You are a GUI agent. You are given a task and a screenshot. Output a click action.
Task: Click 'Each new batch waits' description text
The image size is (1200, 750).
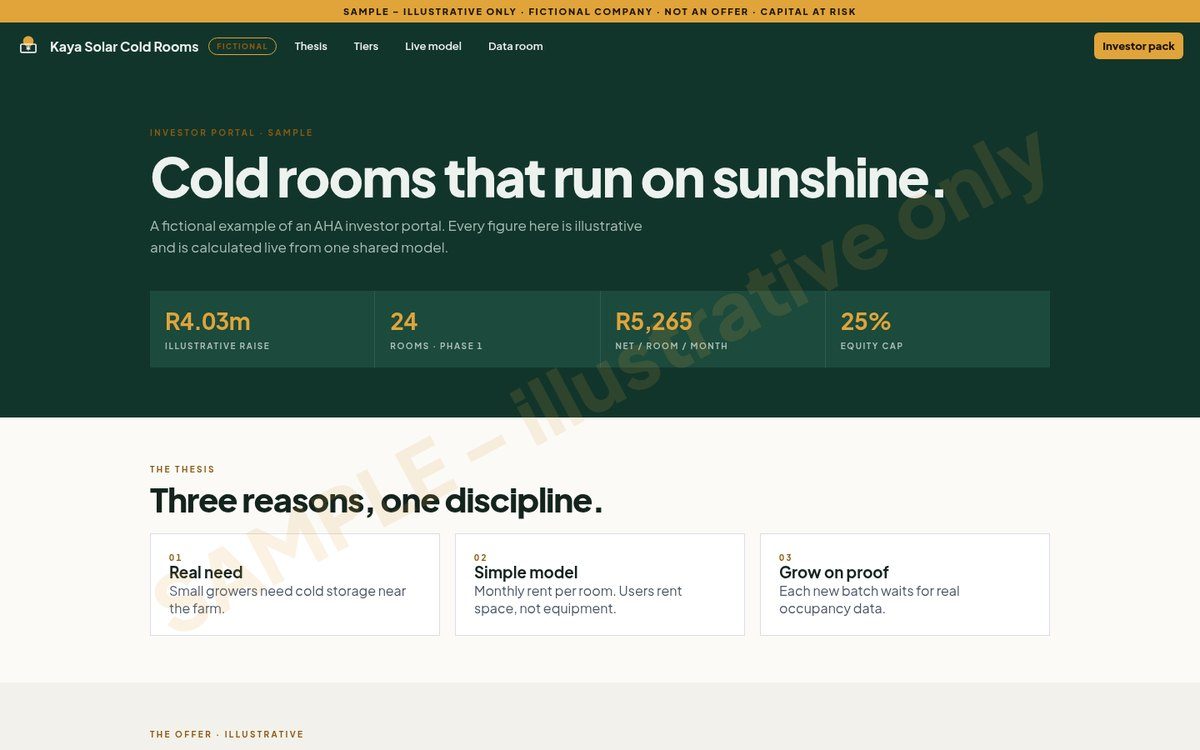(x=869, y=600)
